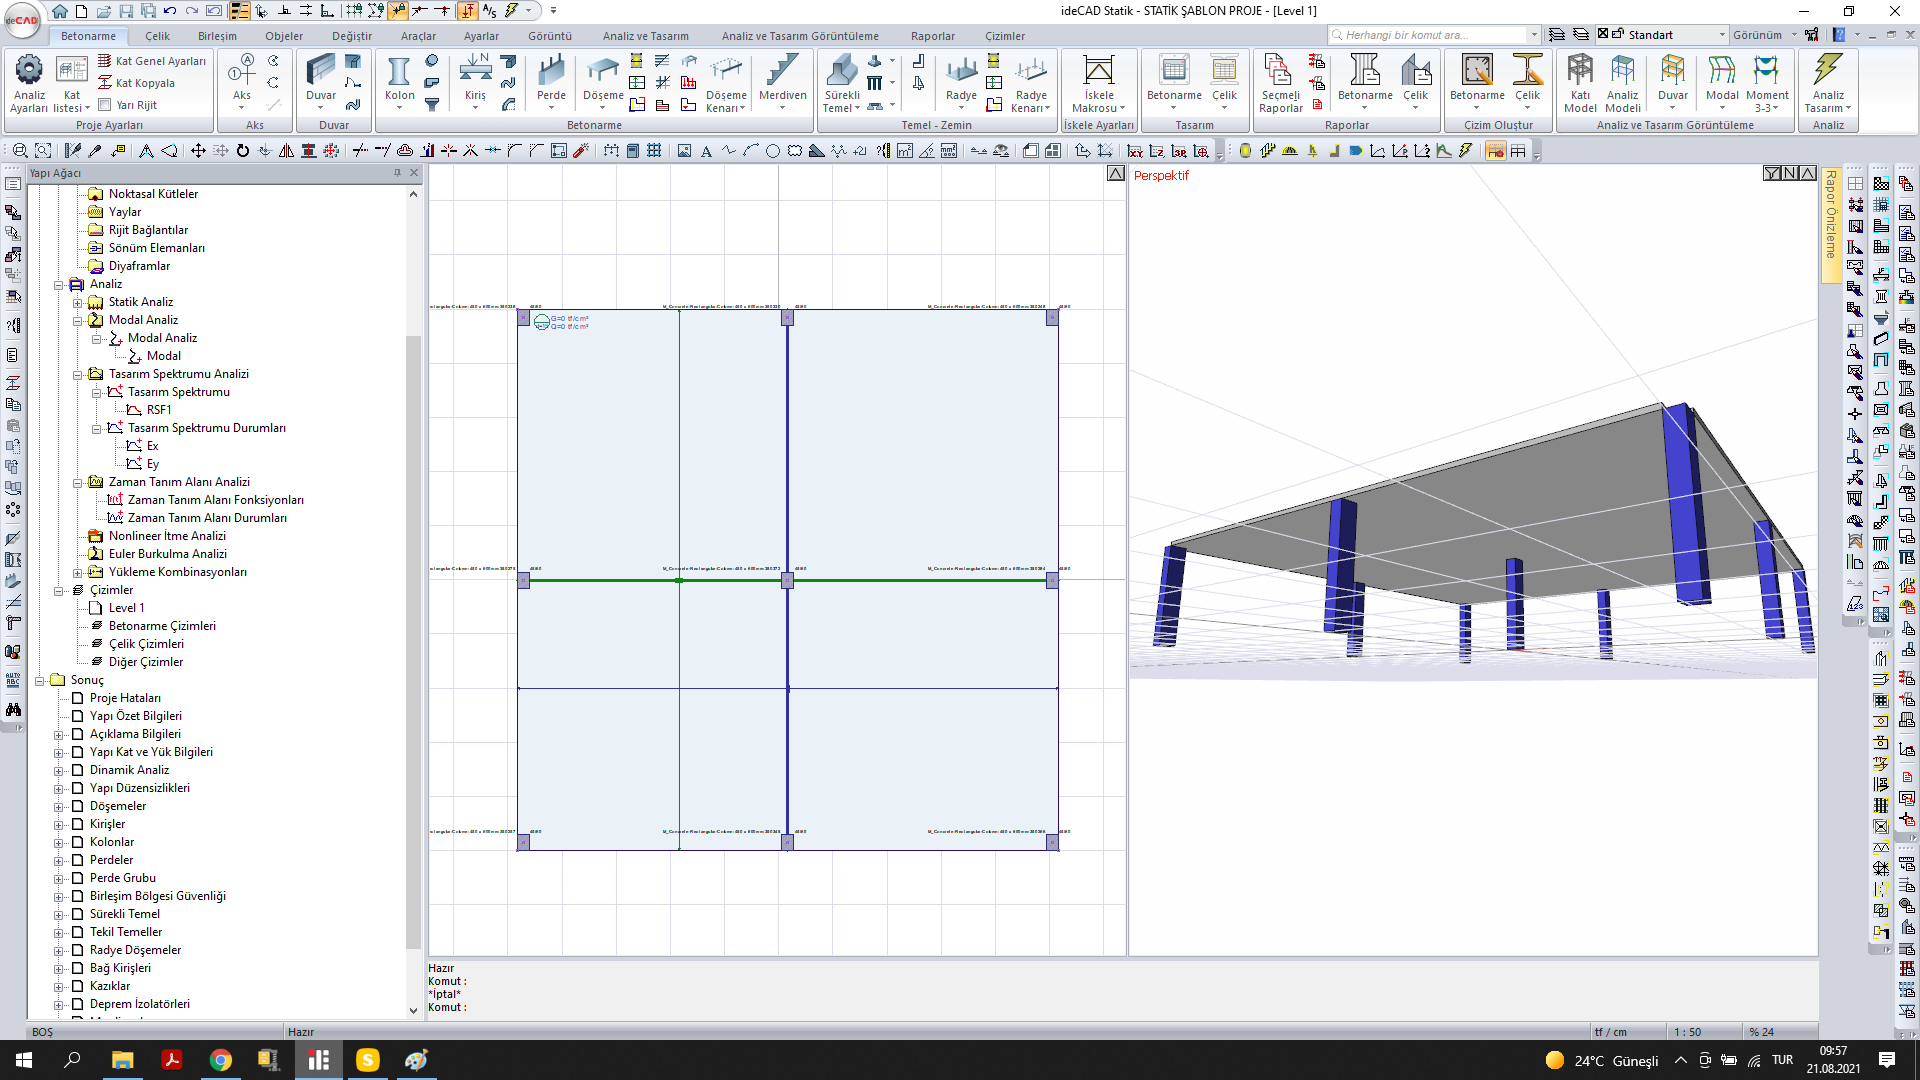Collapse the Modal Analiz tree node

tap(77, 320)
